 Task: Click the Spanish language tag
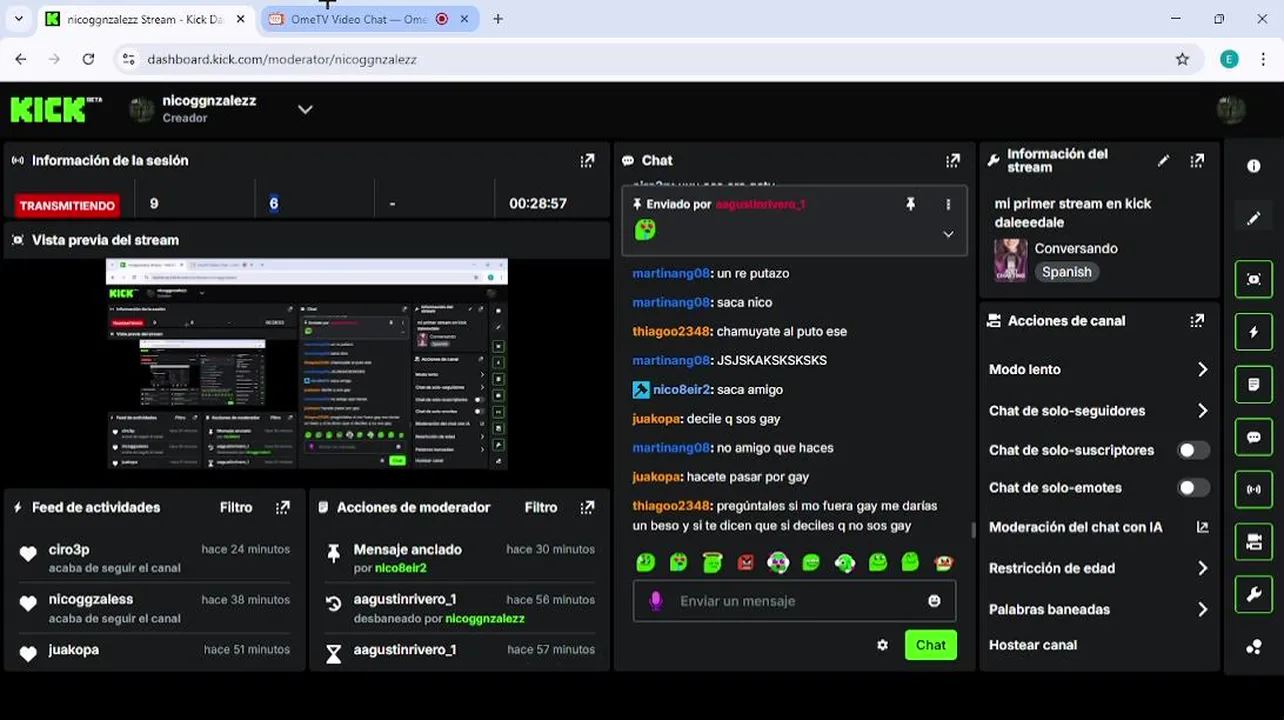[1067, 272]
